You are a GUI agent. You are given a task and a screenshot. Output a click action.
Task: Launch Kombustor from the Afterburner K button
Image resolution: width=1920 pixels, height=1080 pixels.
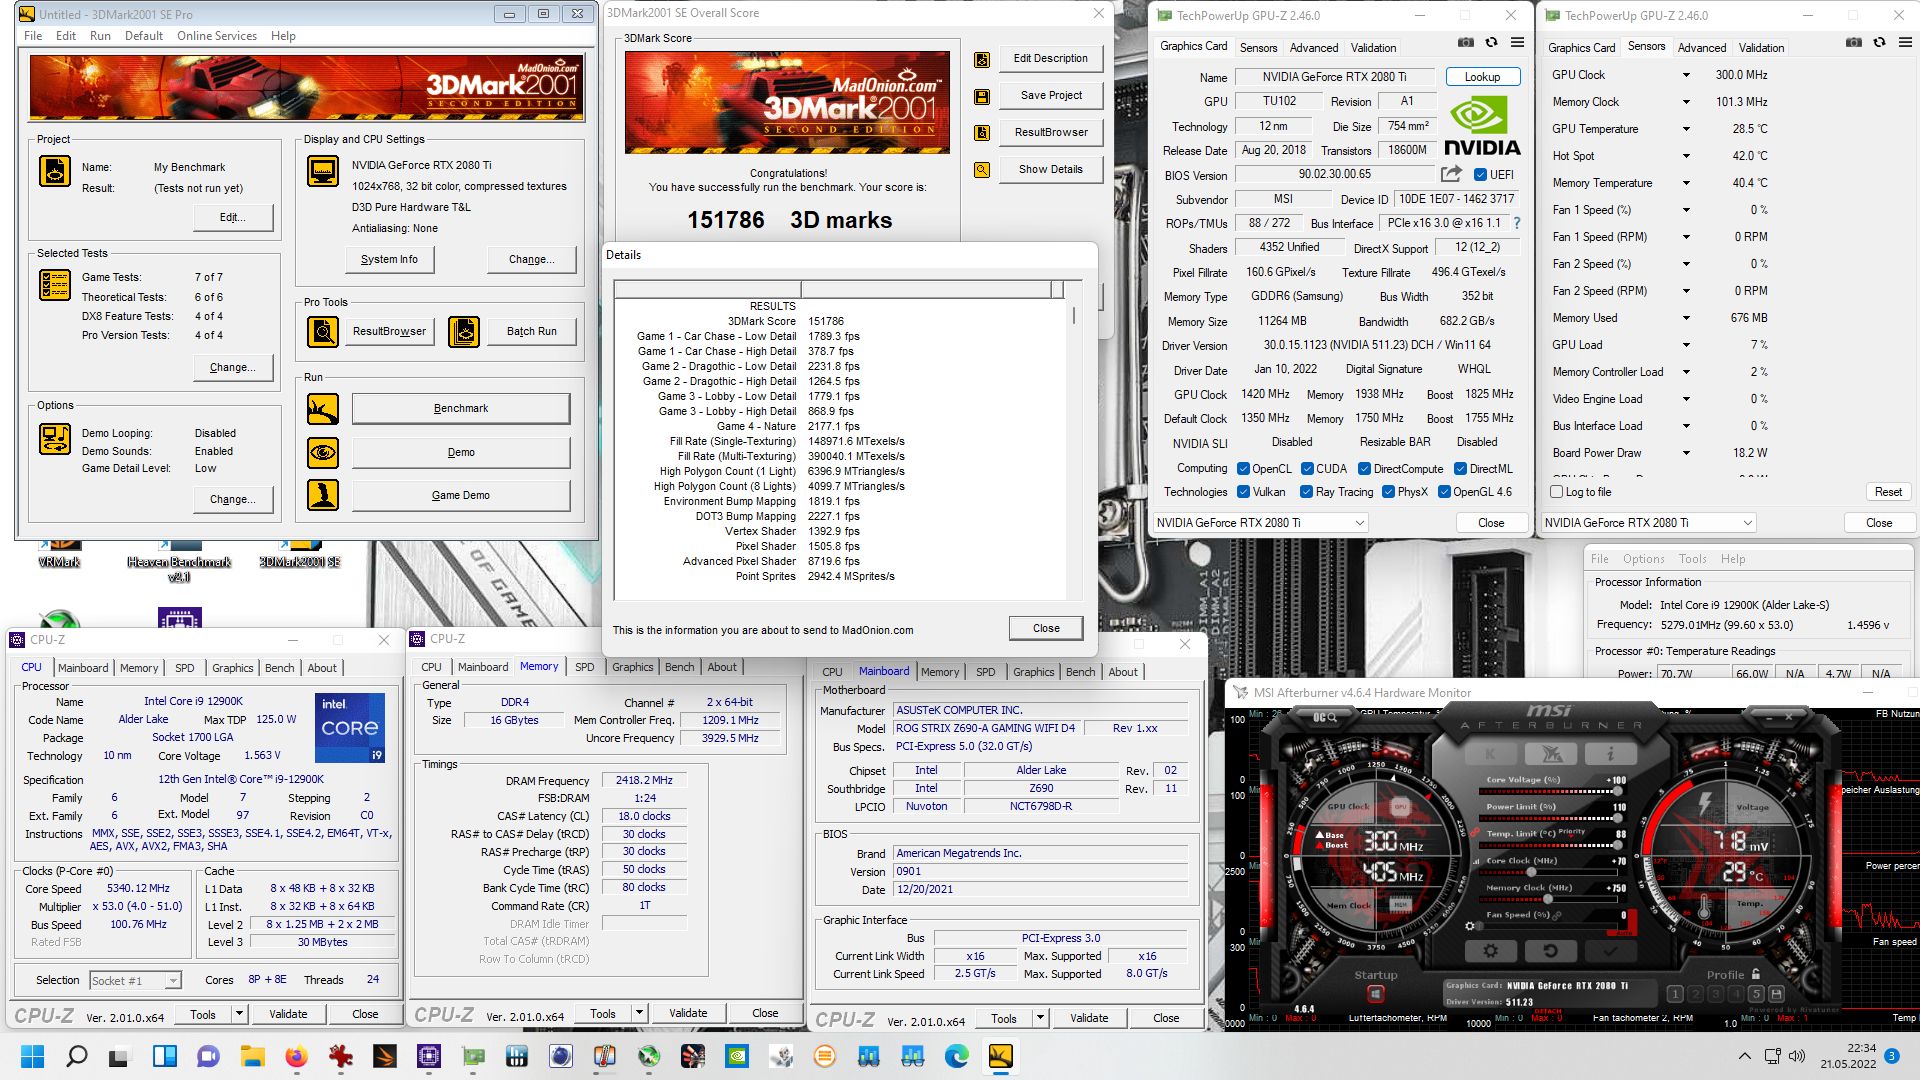click(1490, 754)
